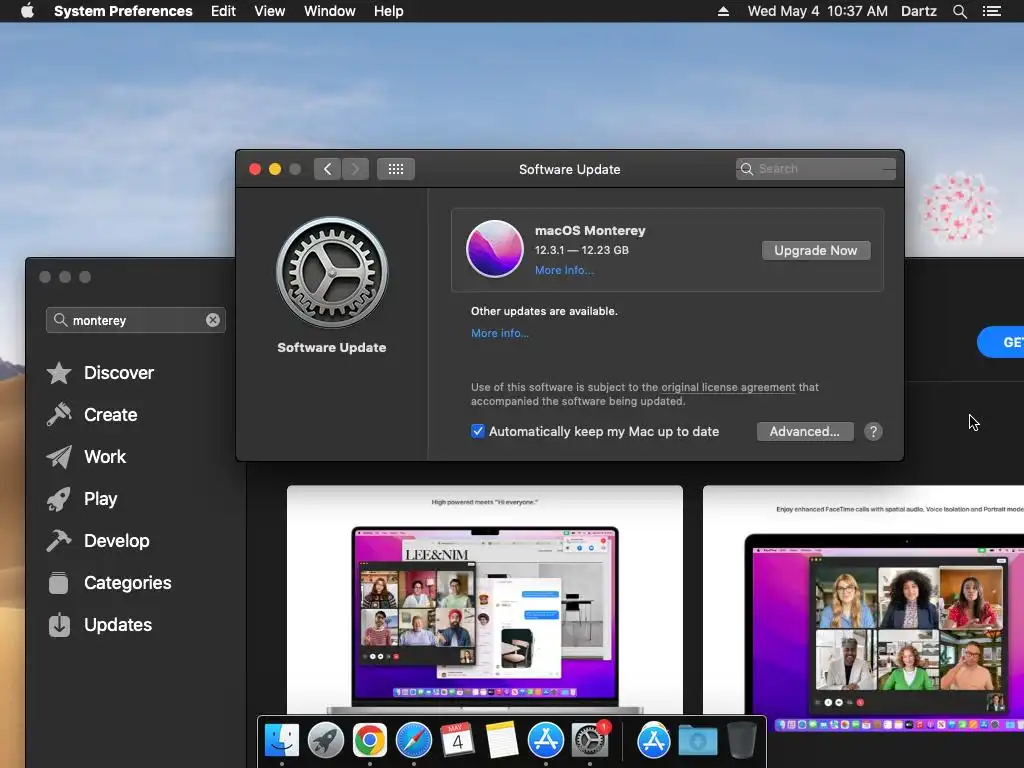Click the Software Update gear icon
This screenshot has height=768, width=1024.
tap(332, 272)
